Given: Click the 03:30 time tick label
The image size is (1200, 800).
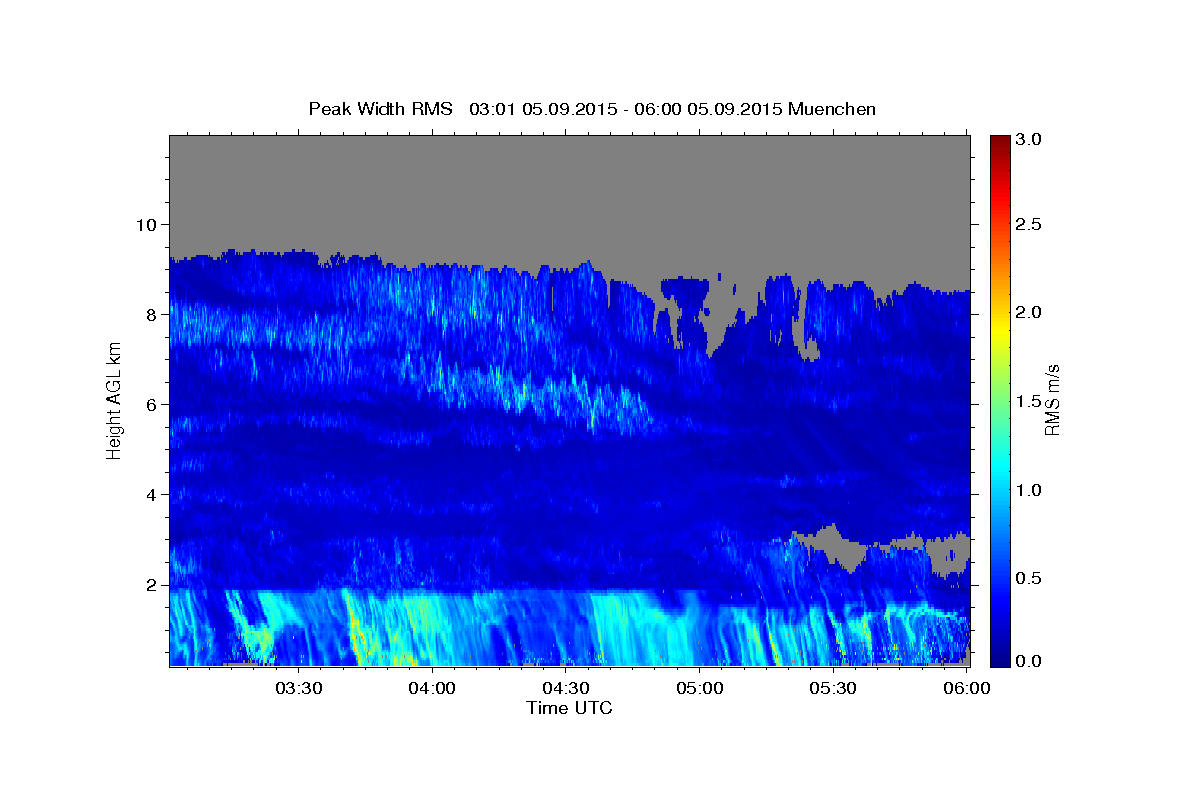Looking at the screenshot, I should pos(298,688).
